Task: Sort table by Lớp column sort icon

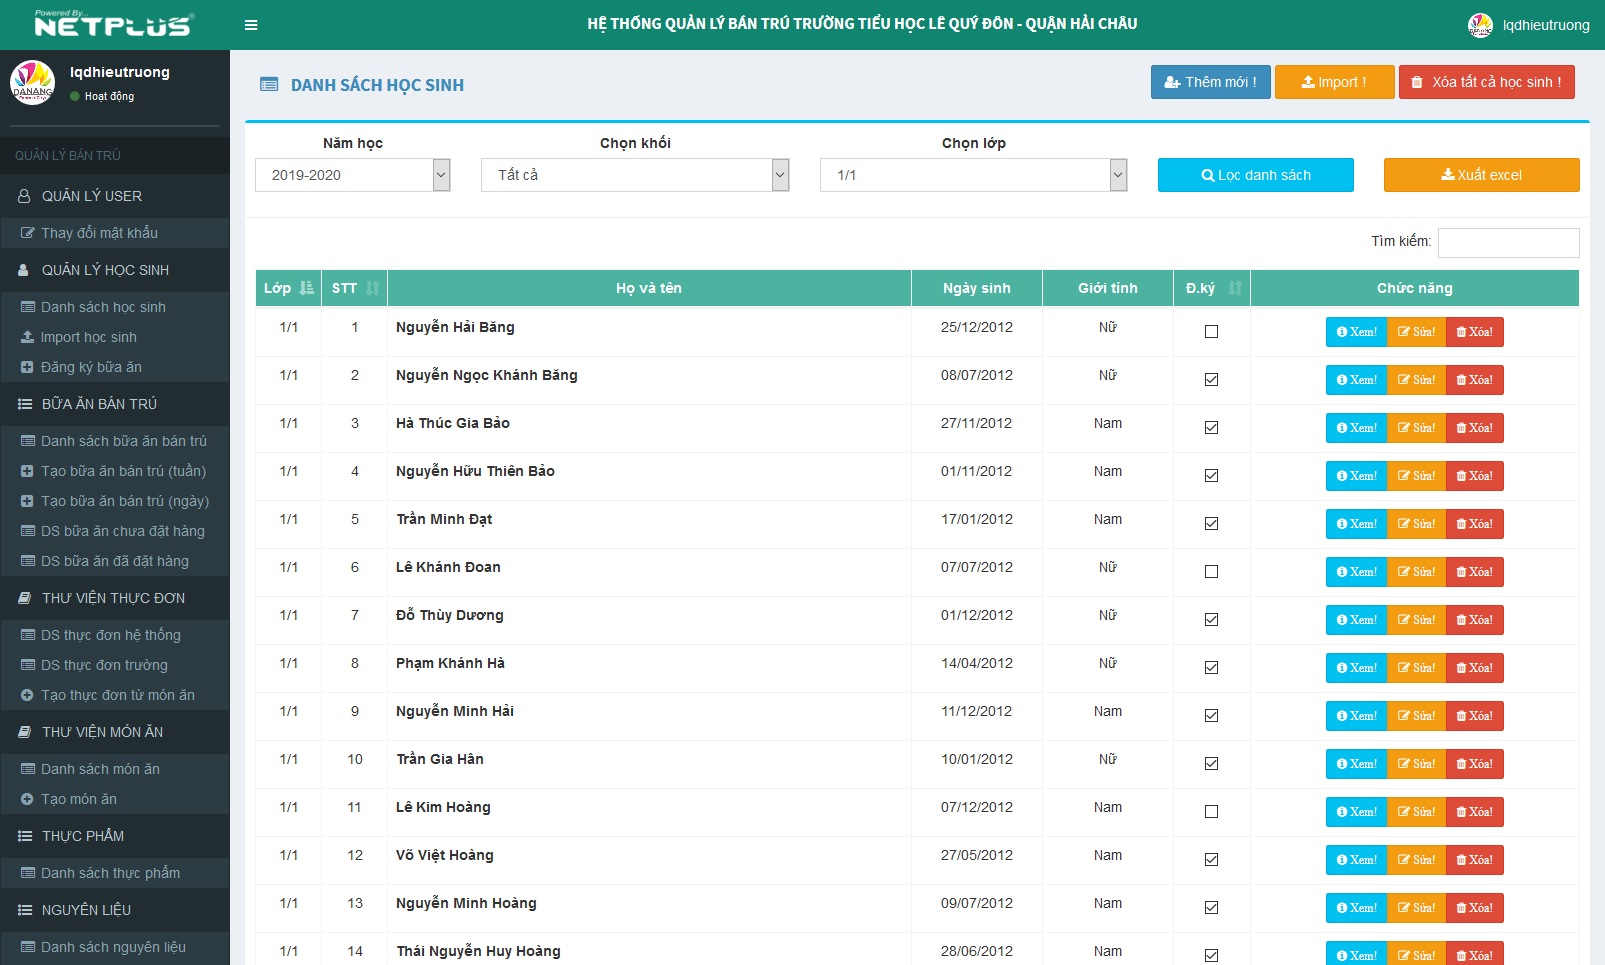Action: click(x=306, y=288)
